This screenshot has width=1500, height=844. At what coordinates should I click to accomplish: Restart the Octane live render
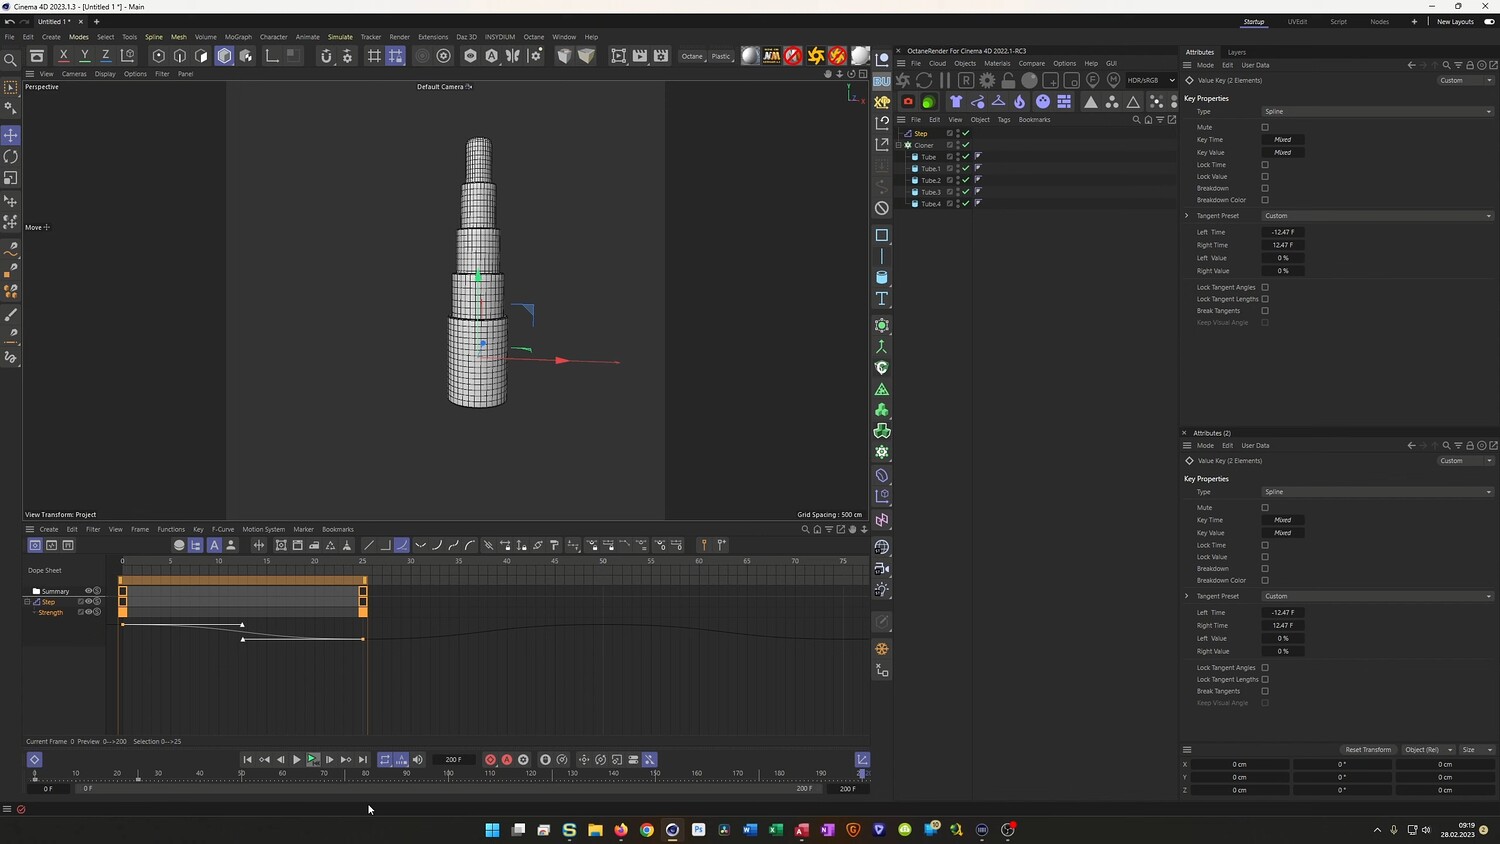pos(924,80)
